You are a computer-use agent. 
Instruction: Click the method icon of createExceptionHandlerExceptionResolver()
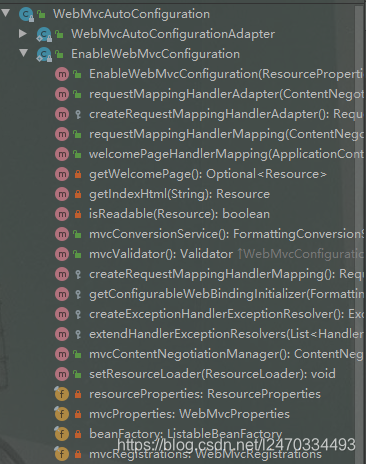[62, 314]
